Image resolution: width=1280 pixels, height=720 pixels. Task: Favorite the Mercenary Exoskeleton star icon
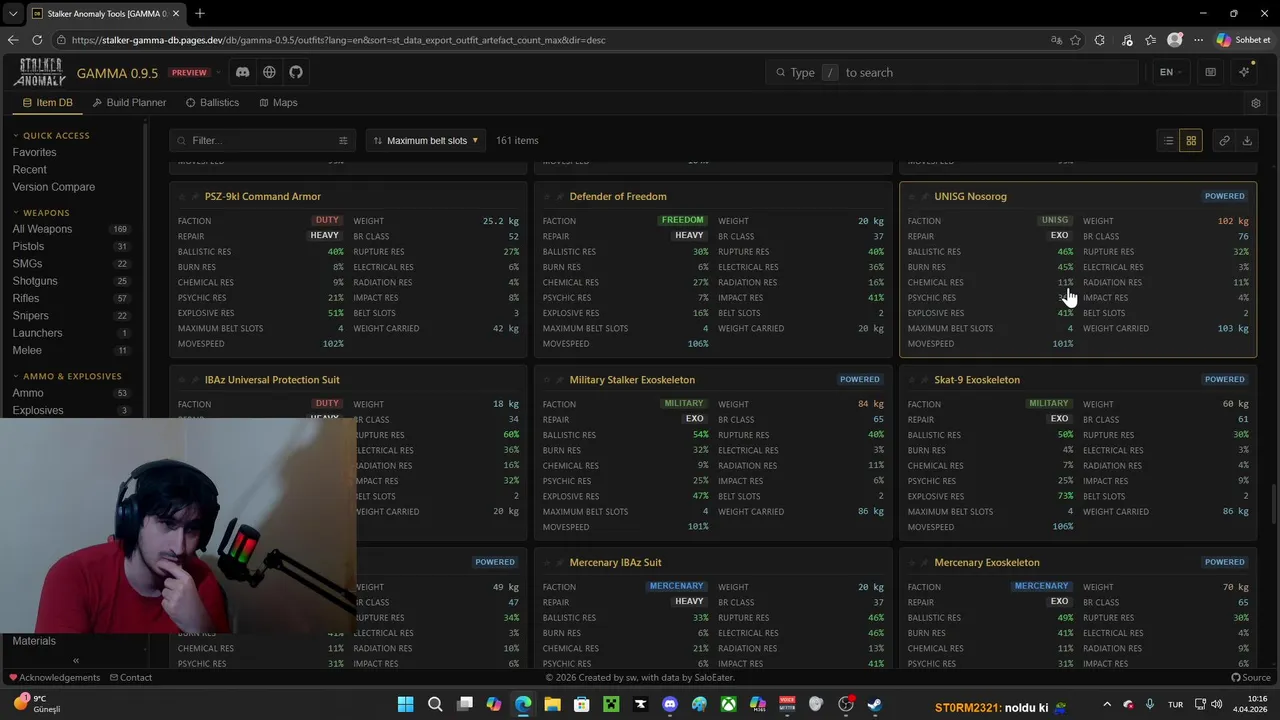tap(912, 563)
